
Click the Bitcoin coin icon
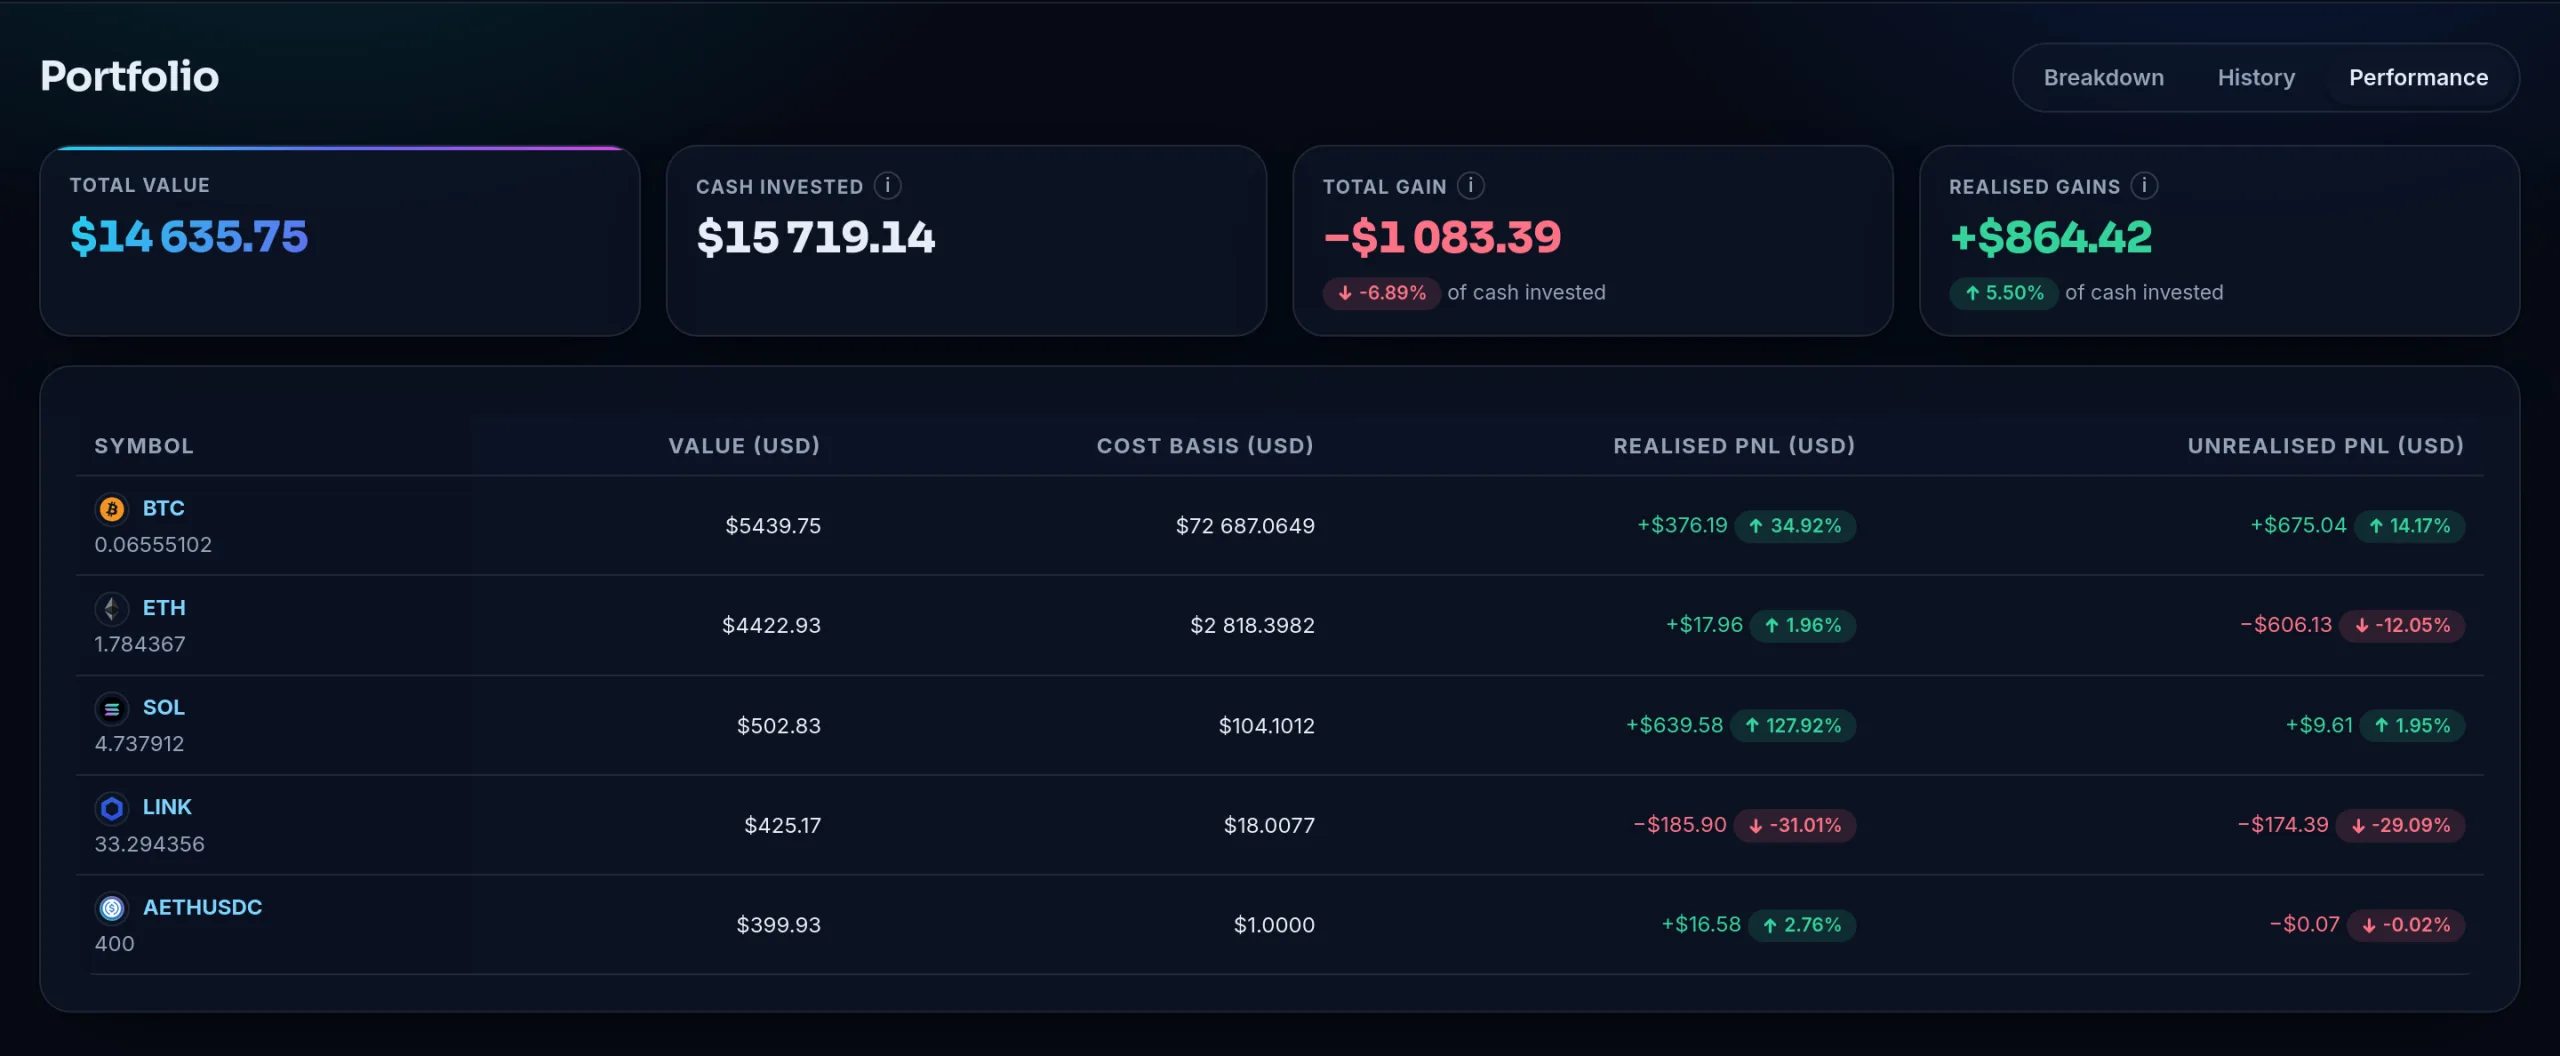click(x=112, y=509)
